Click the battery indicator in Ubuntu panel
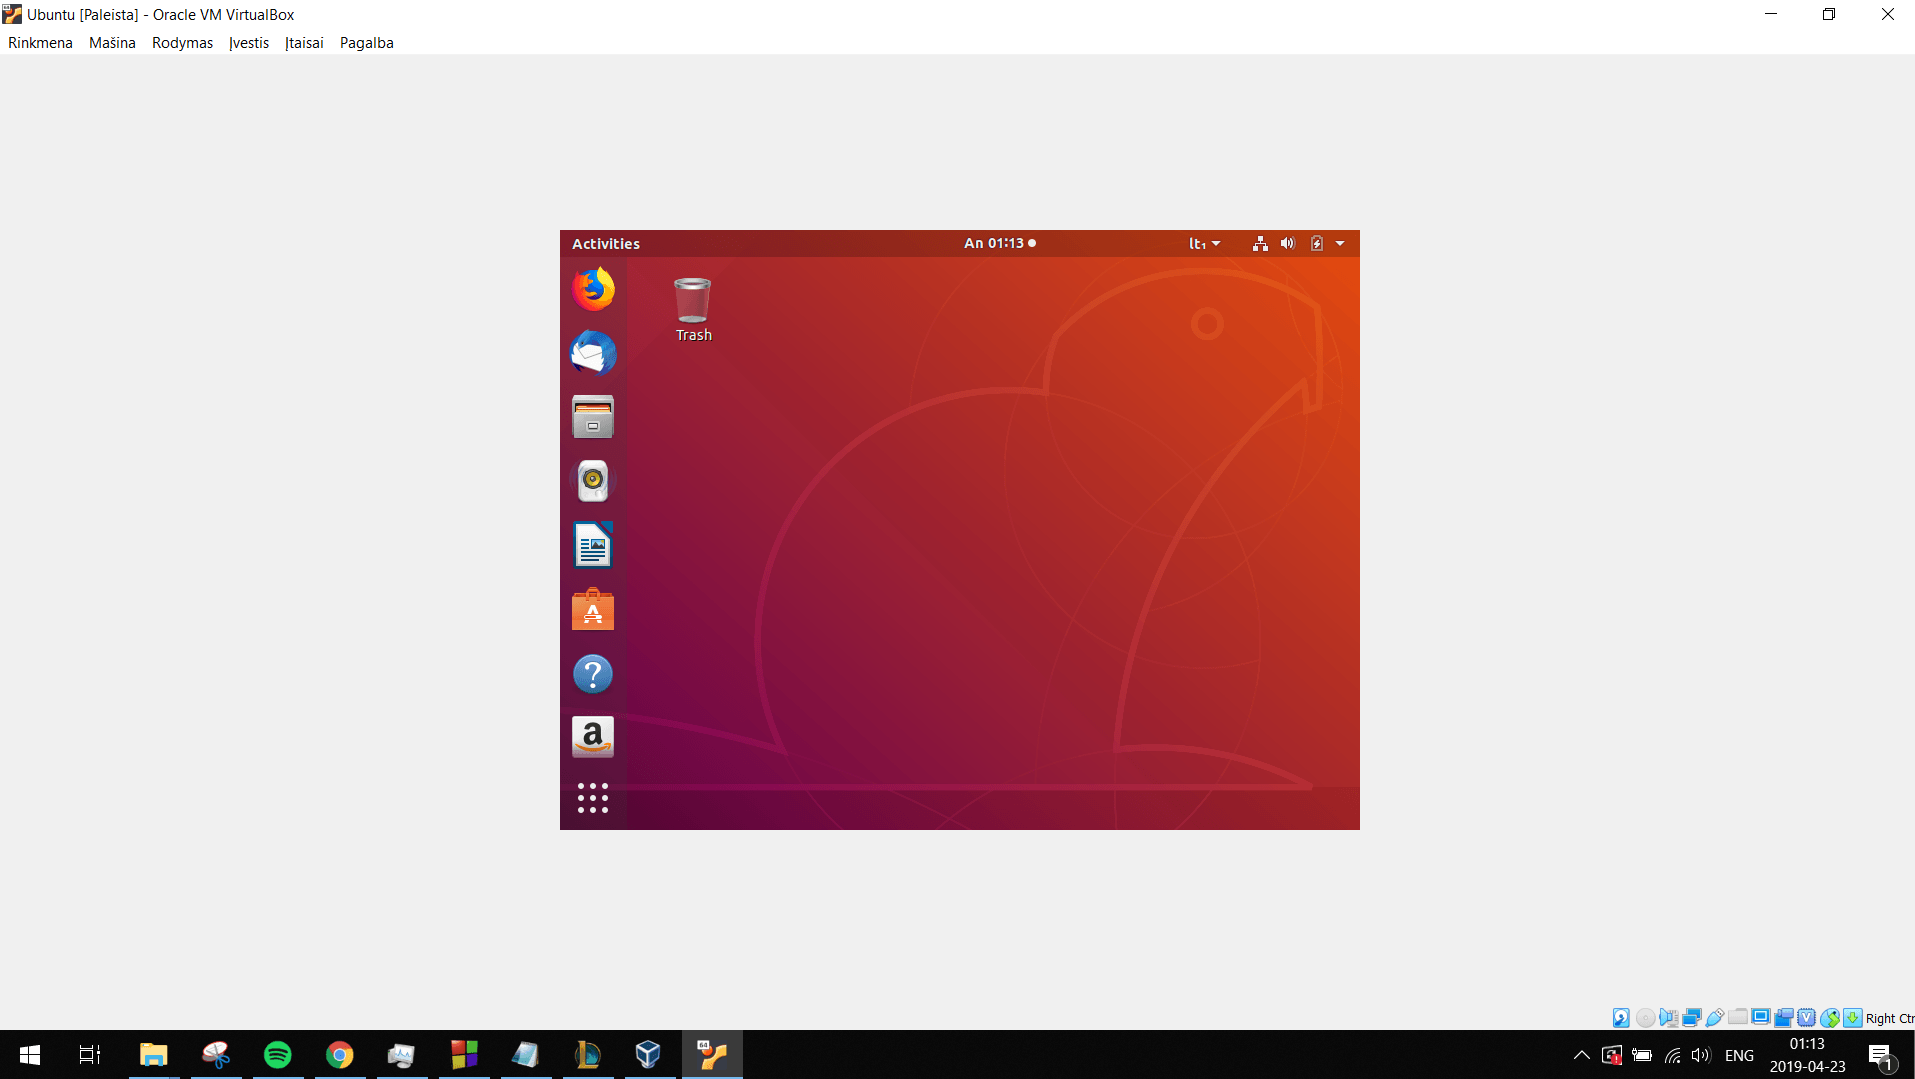 click(x=1316, y=243)
